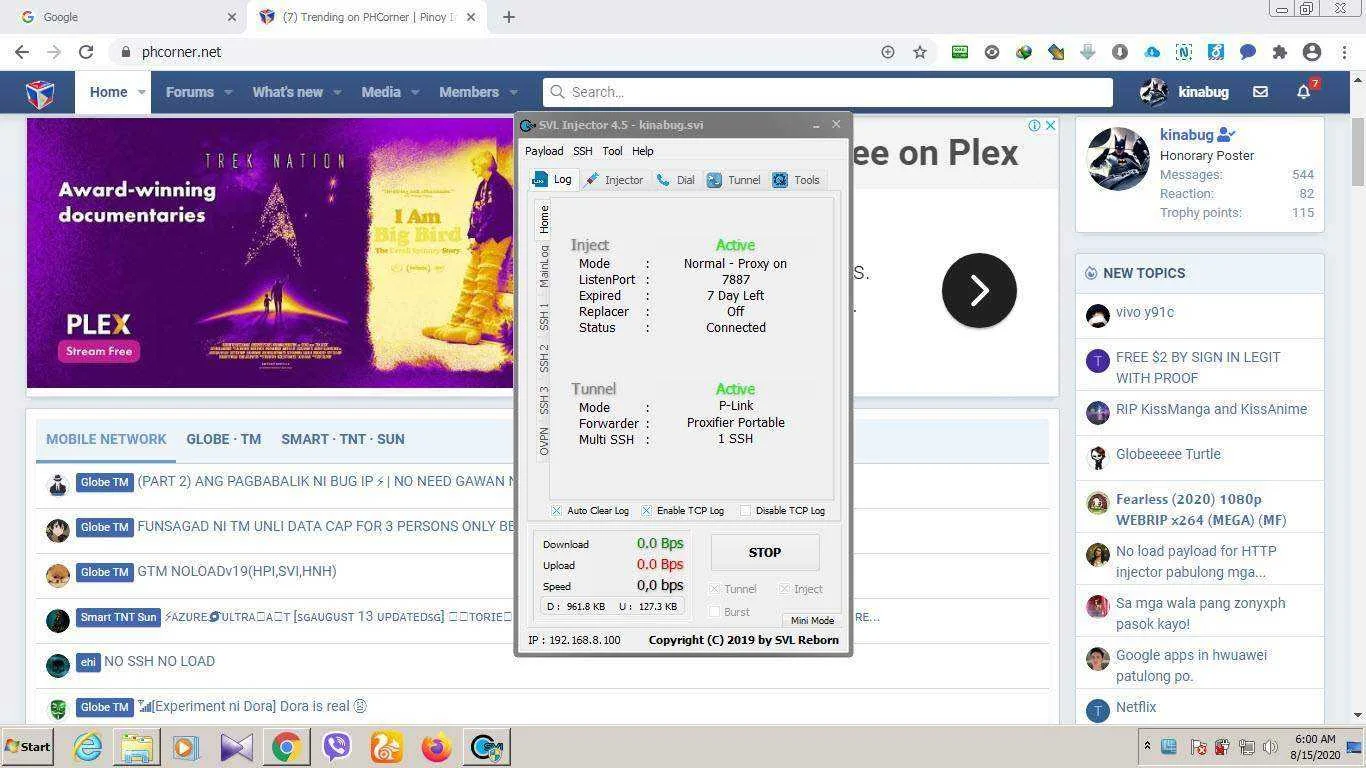Click the blue cloud download extension icon
The image size is (1366, 768).
1152,52
